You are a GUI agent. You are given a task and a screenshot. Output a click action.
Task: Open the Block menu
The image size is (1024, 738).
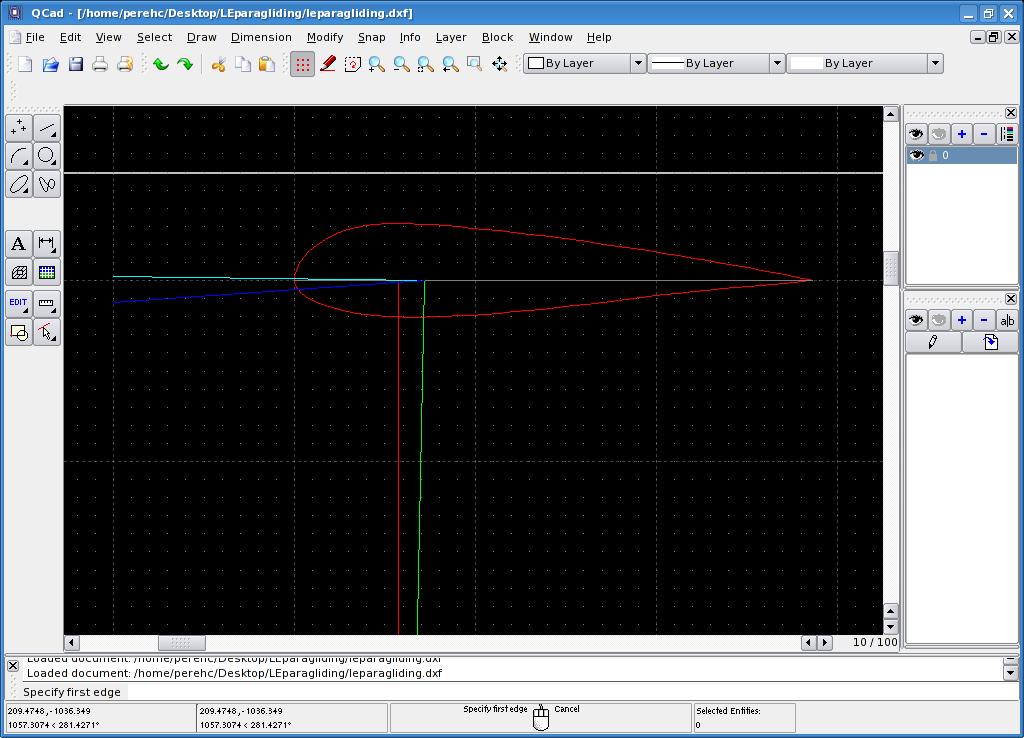tap(498, 37)
